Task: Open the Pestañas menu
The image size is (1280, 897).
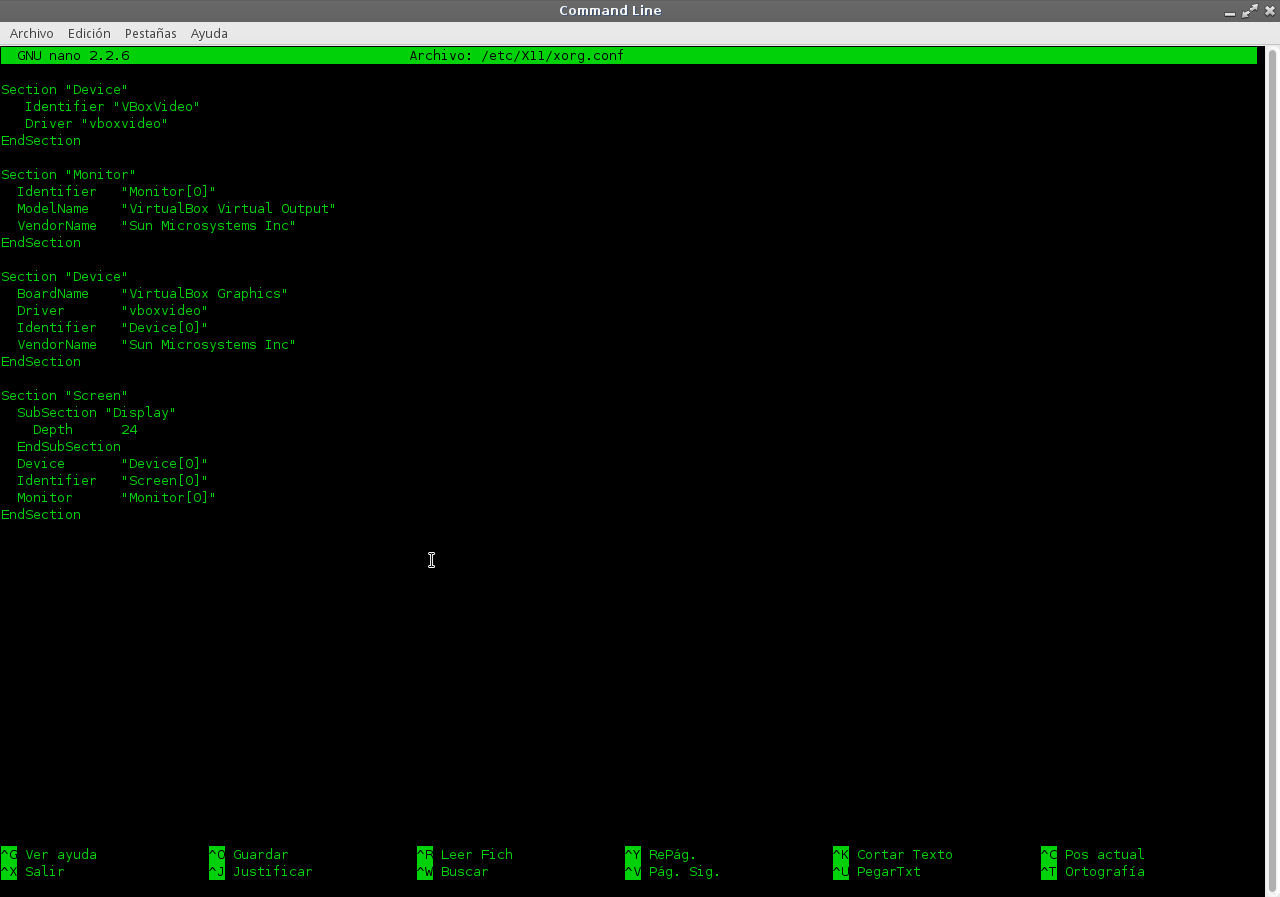Action: pos(150,33)
